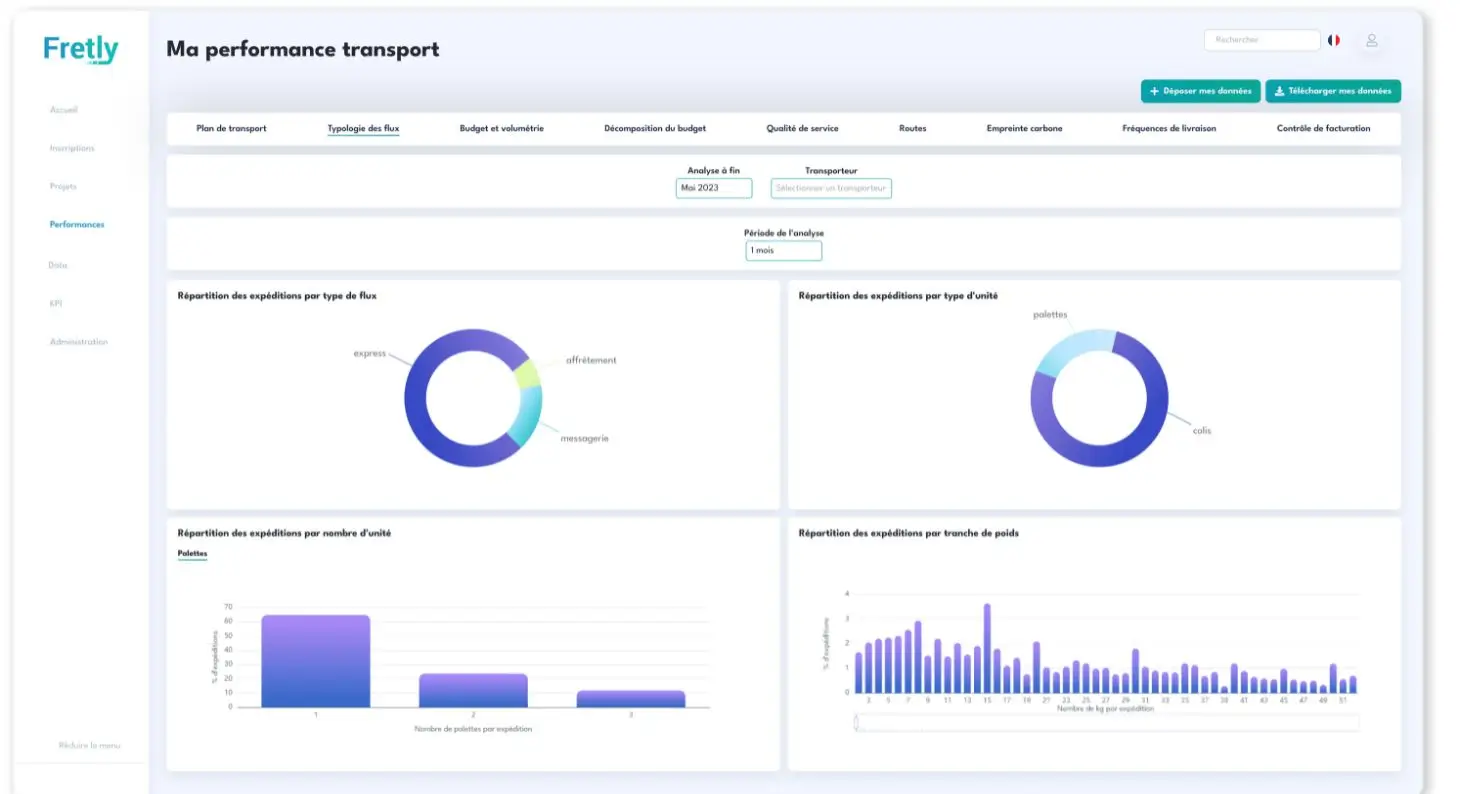Click the 'affrètement' chart label
The image size is (1460, 794).
coord(591,360)
